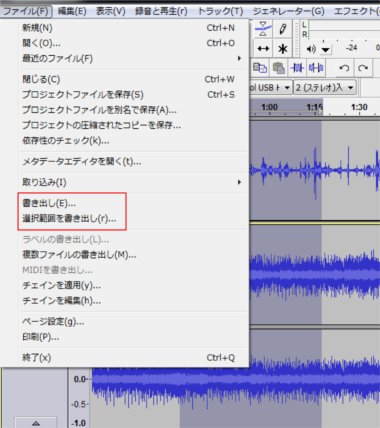Click the 1:00 mark on the timeline
The width and height of the screenshot is (380, 428).
tap(269, 107)
